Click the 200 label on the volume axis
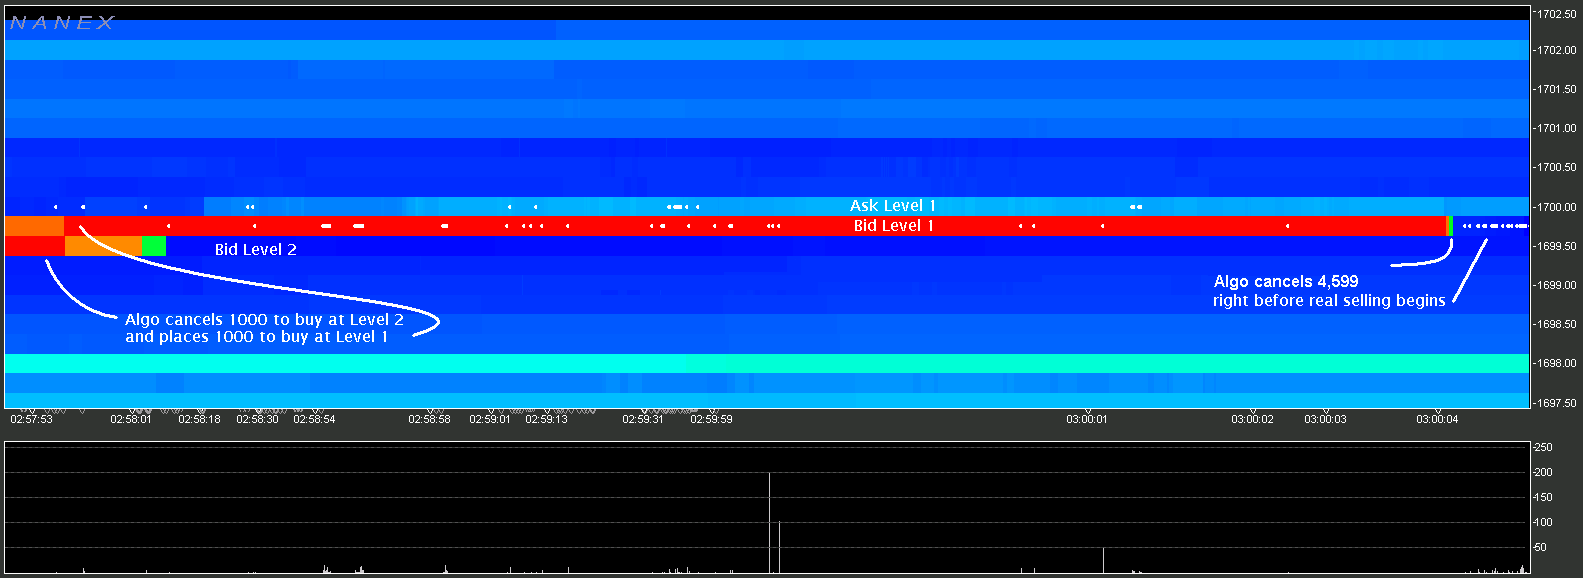Image resolution: width=1583 pixels, height=578 pixels. pyautogui.click(x=1543, y=472)
